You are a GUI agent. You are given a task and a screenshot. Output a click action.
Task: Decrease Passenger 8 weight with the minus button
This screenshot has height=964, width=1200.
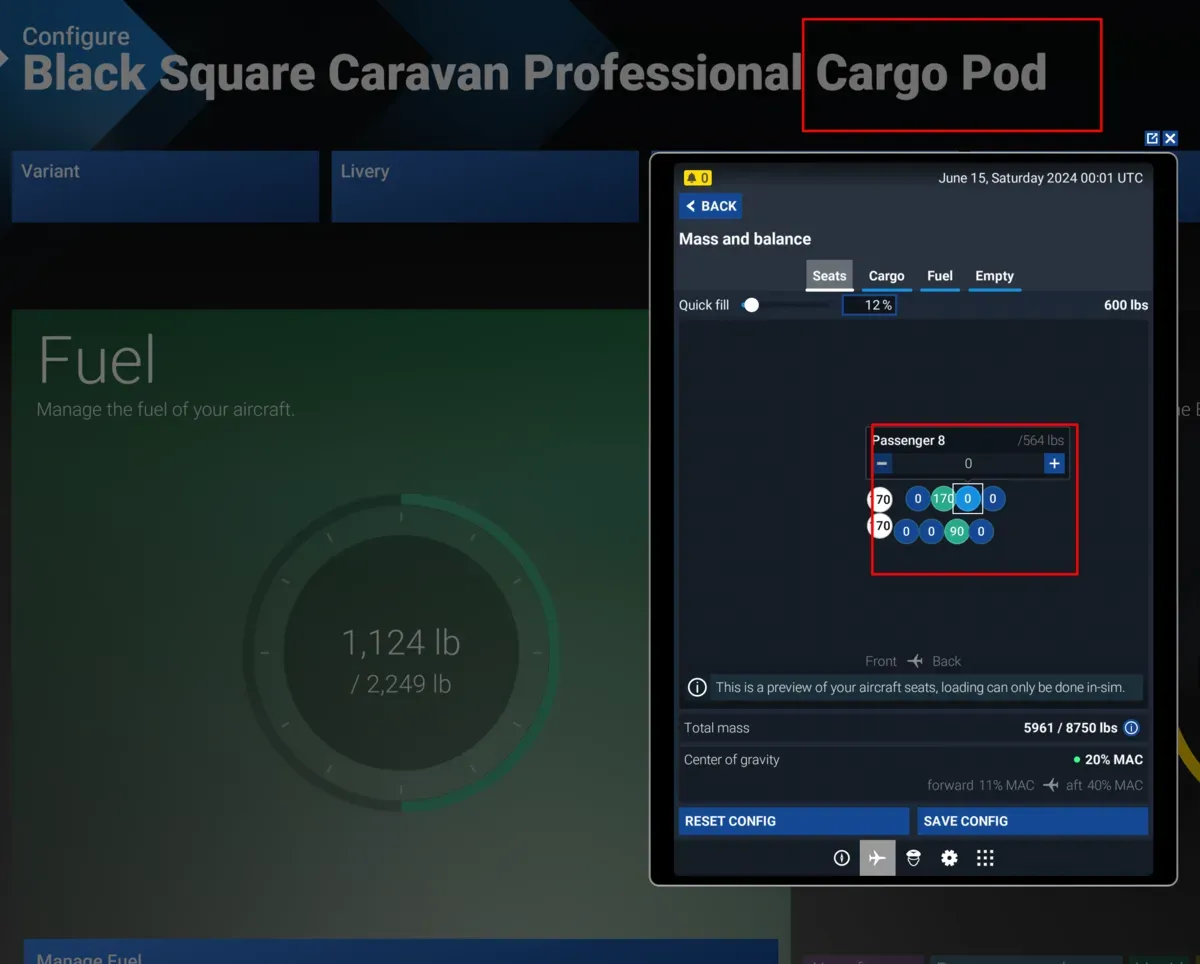[882, 463]
